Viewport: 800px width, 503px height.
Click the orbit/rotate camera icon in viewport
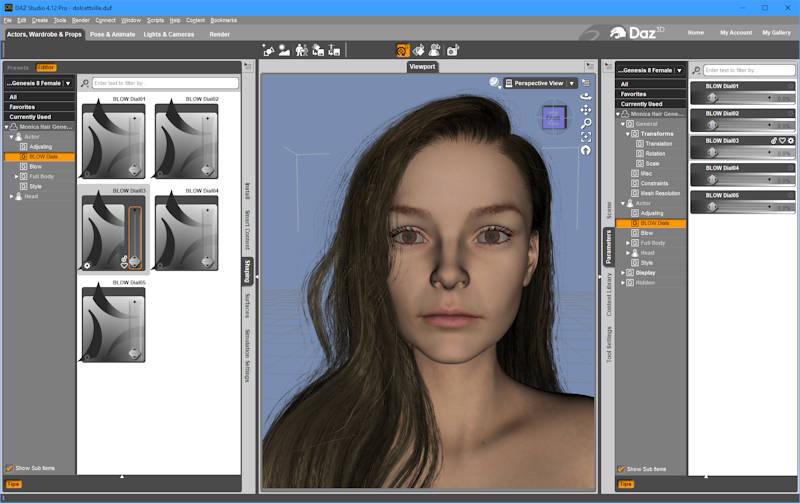[586, 96]
